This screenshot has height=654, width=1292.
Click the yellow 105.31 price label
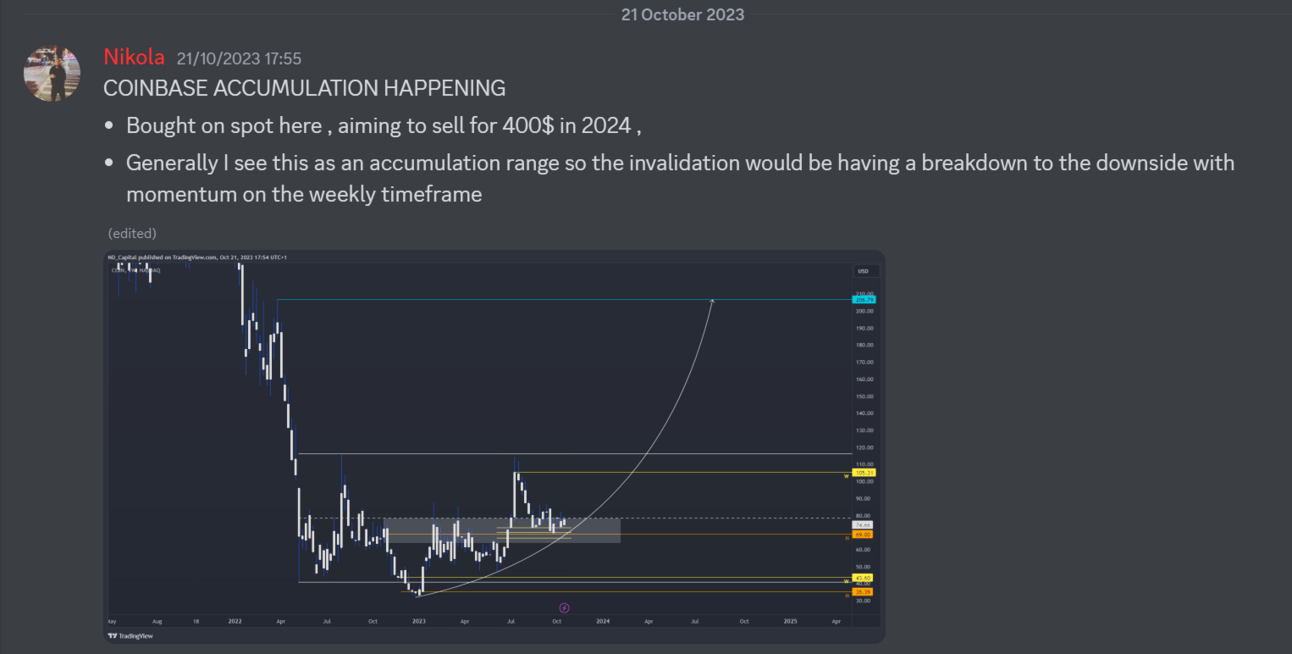pos(864,472)
